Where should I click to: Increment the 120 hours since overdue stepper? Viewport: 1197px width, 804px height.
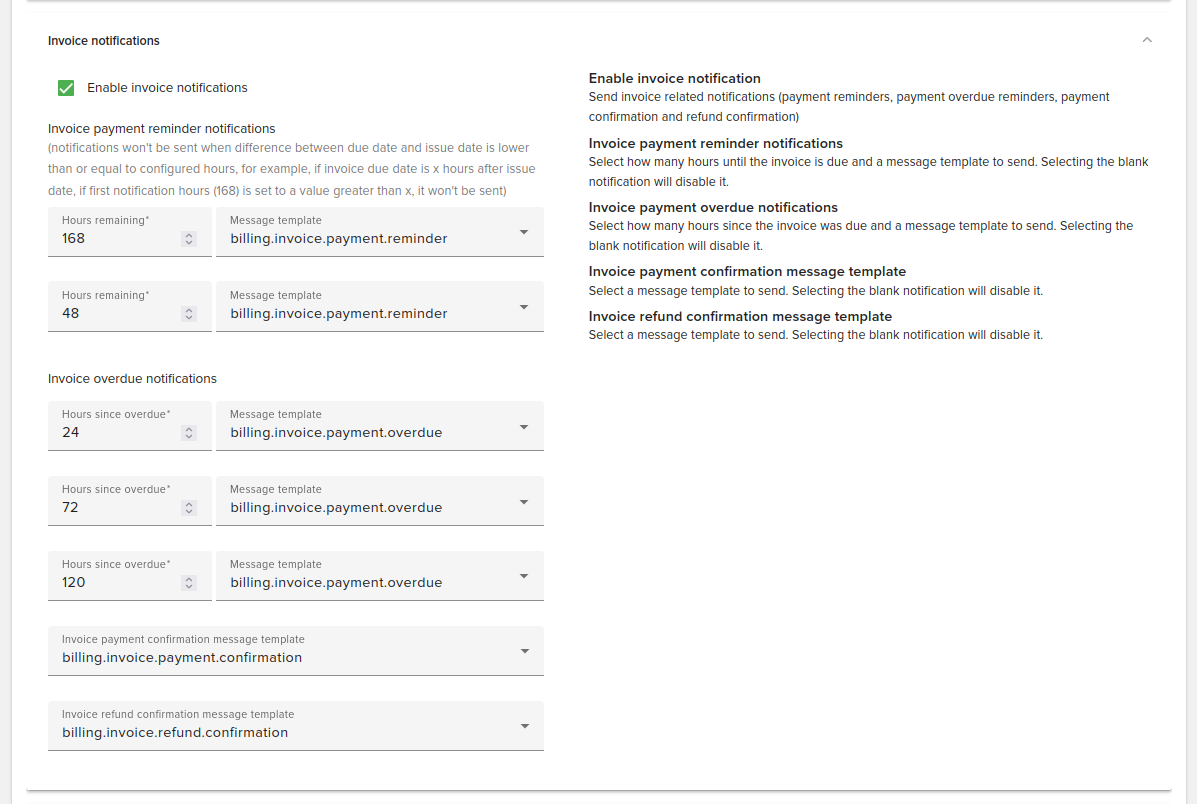pyautogui.click(x=189, y=578)
